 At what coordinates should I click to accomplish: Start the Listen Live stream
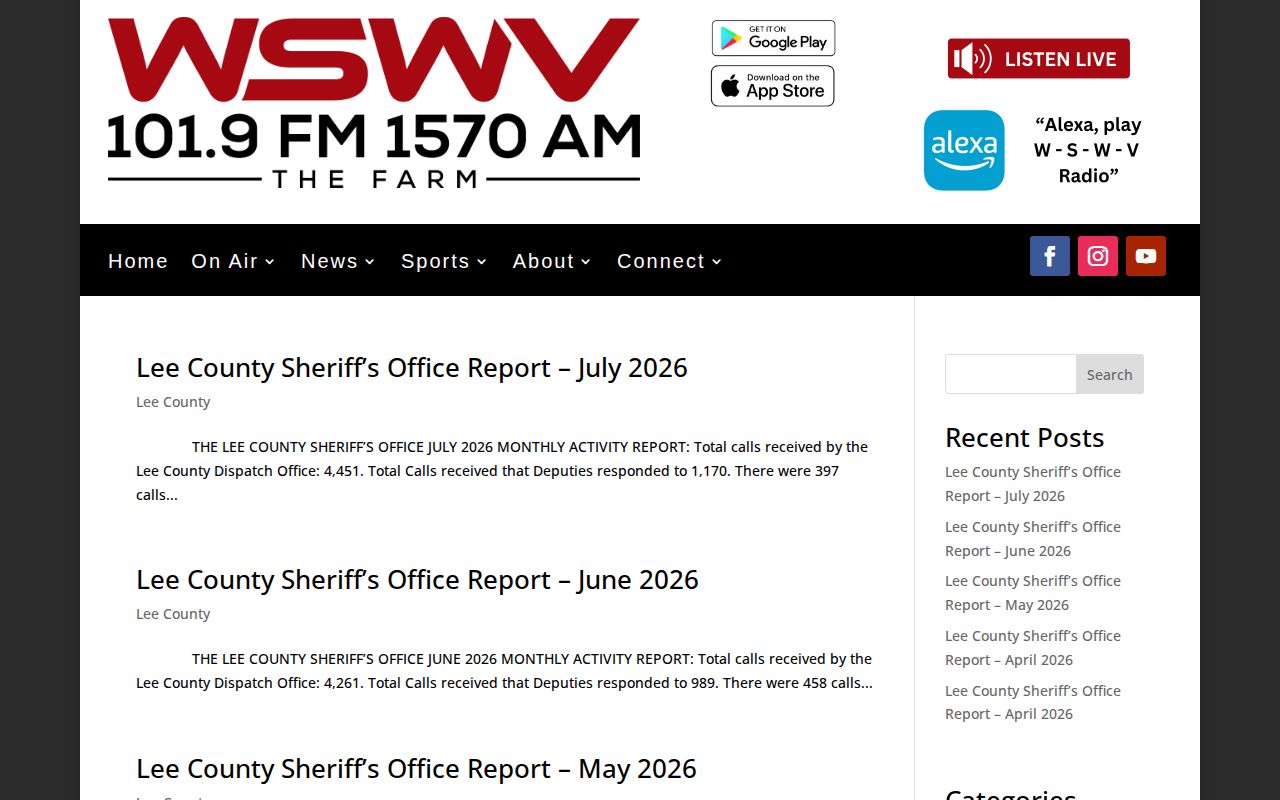click(1039, 58)
